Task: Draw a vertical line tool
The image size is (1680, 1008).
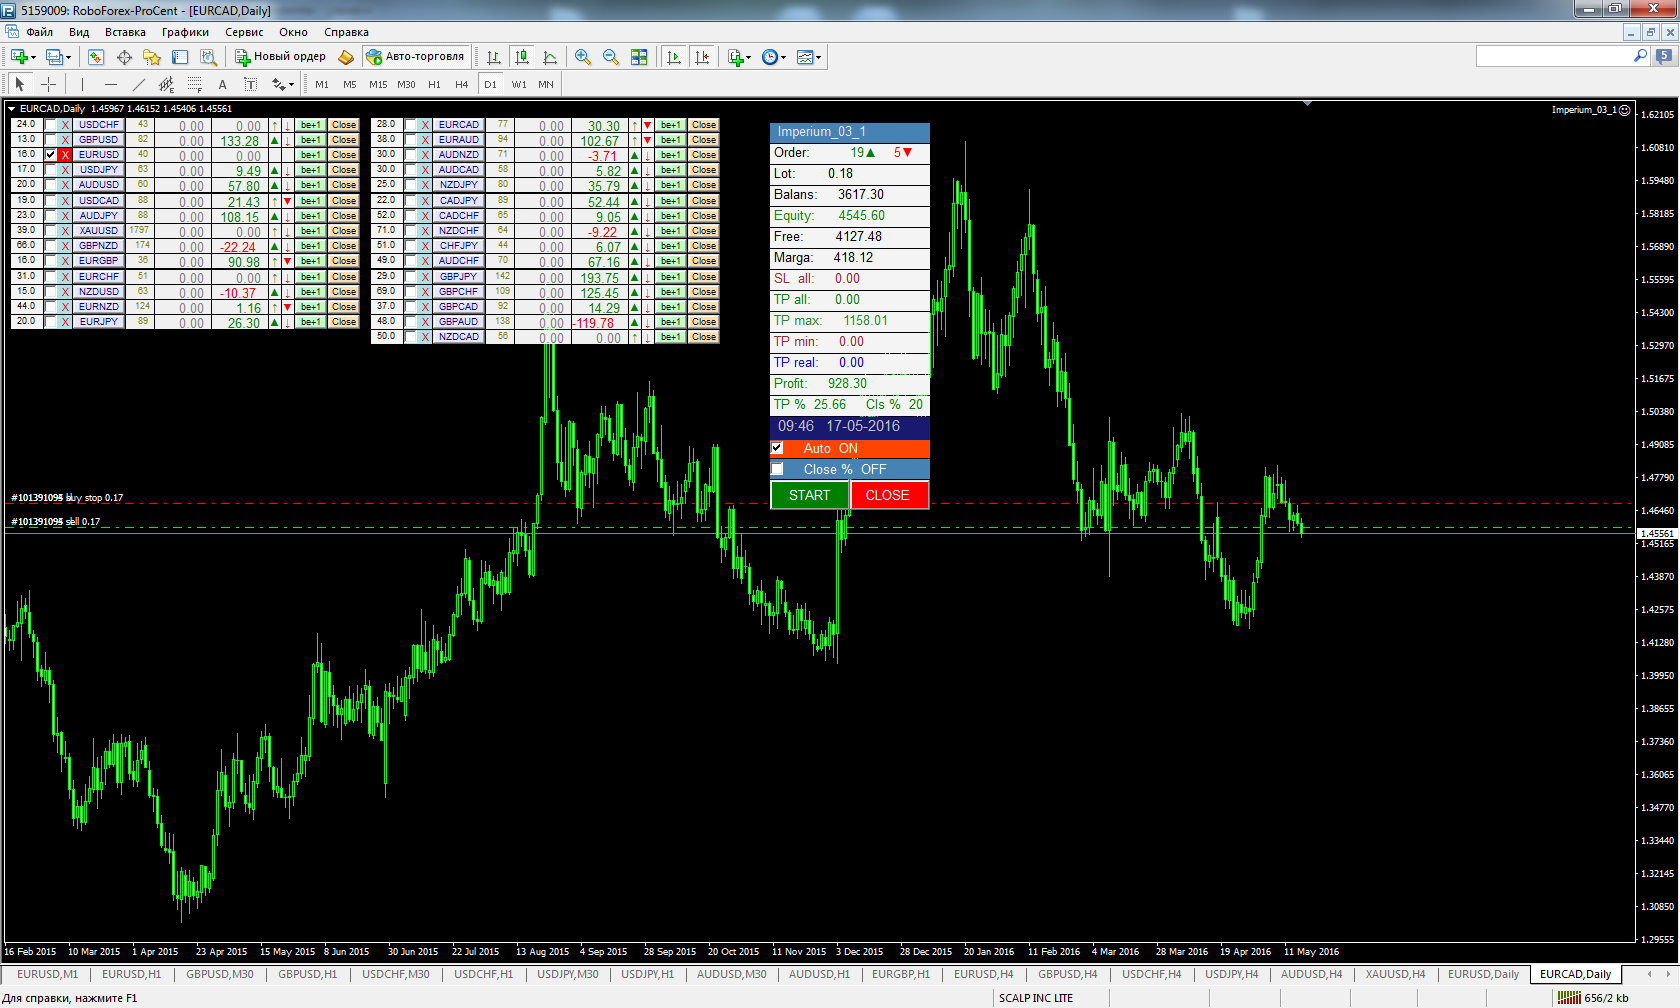Action: [x=82, y=84]
